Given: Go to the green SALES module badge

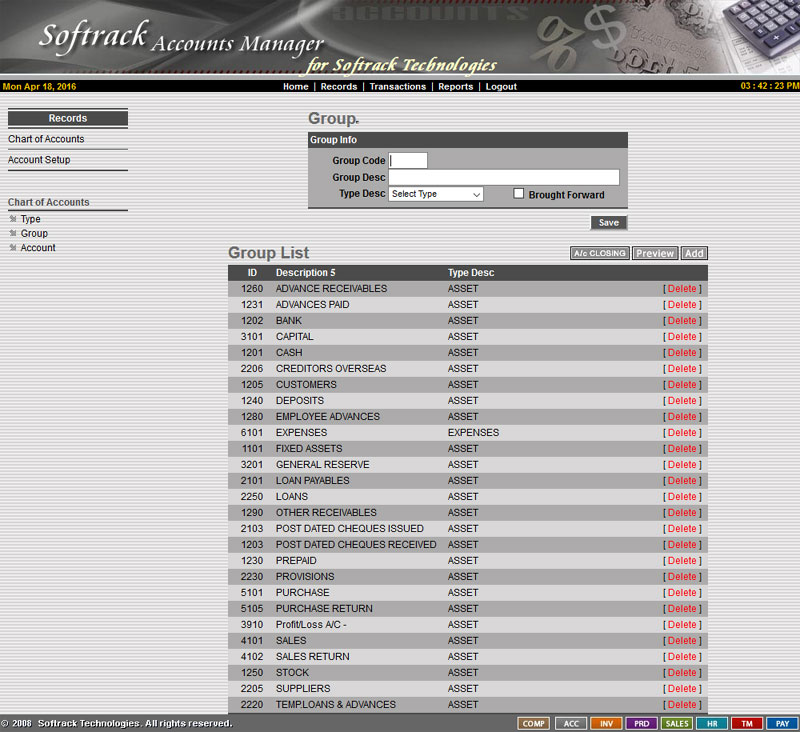Looking at the screenshot, I should [677, 723].
